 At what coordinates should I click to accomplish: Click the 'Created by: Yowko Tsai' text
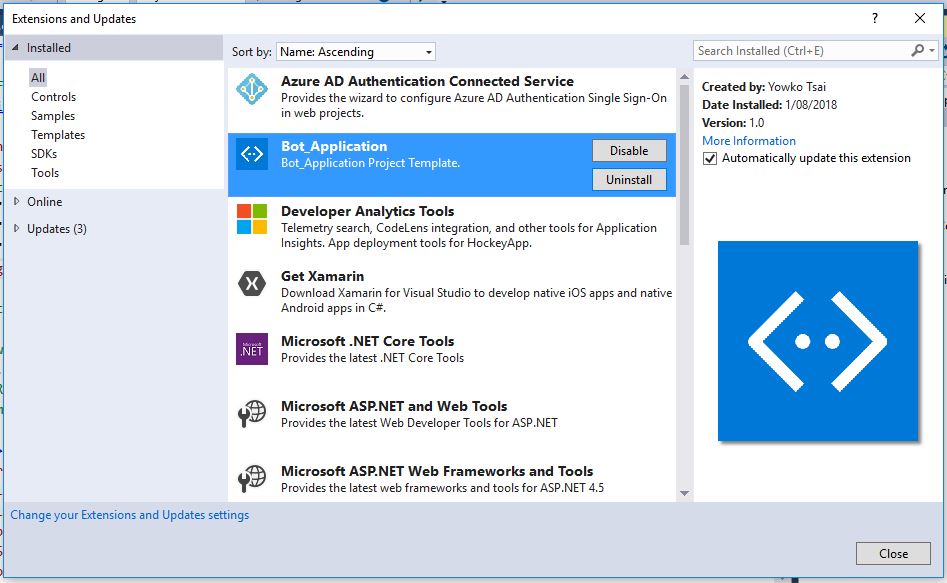pyautogui.click(x=763, y=86)
